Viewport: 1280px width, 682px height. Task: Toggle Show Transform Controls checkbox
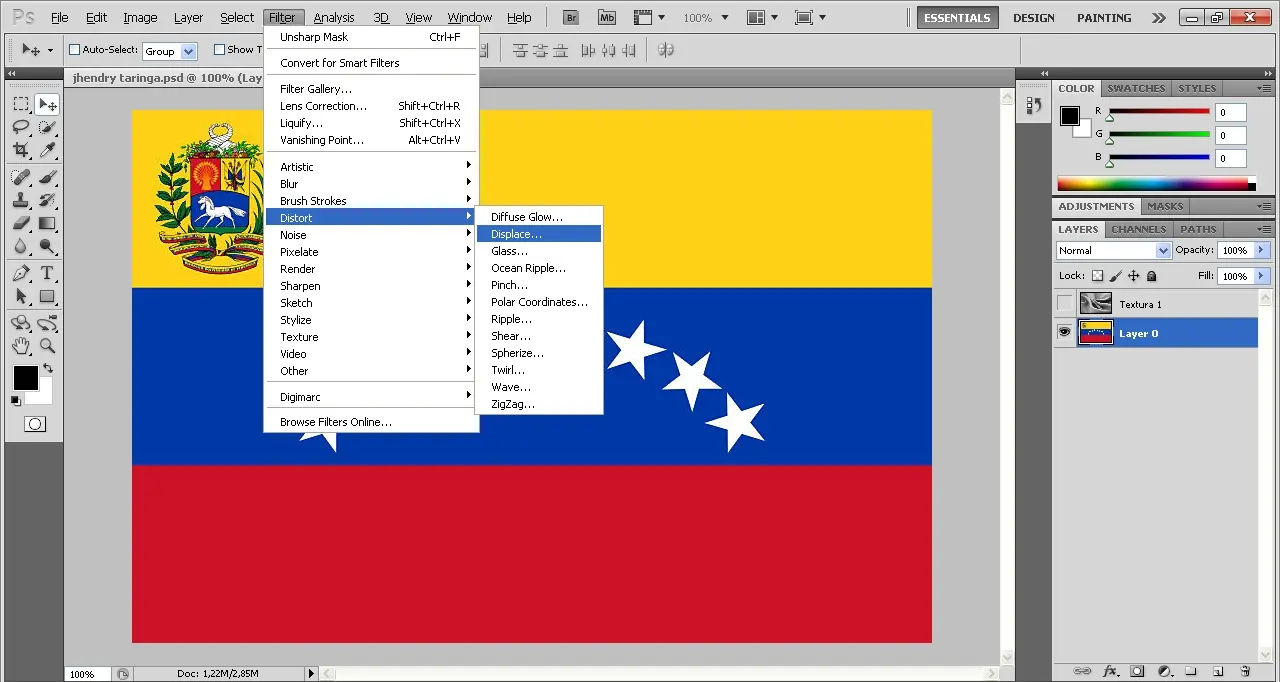(219, 49)
